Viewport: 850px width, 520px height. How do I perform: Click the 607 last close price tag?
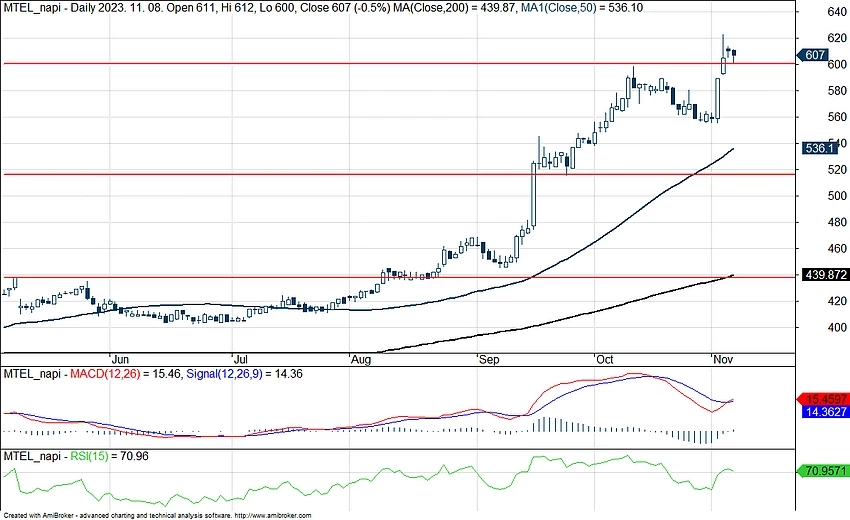[x=815, y=55]
